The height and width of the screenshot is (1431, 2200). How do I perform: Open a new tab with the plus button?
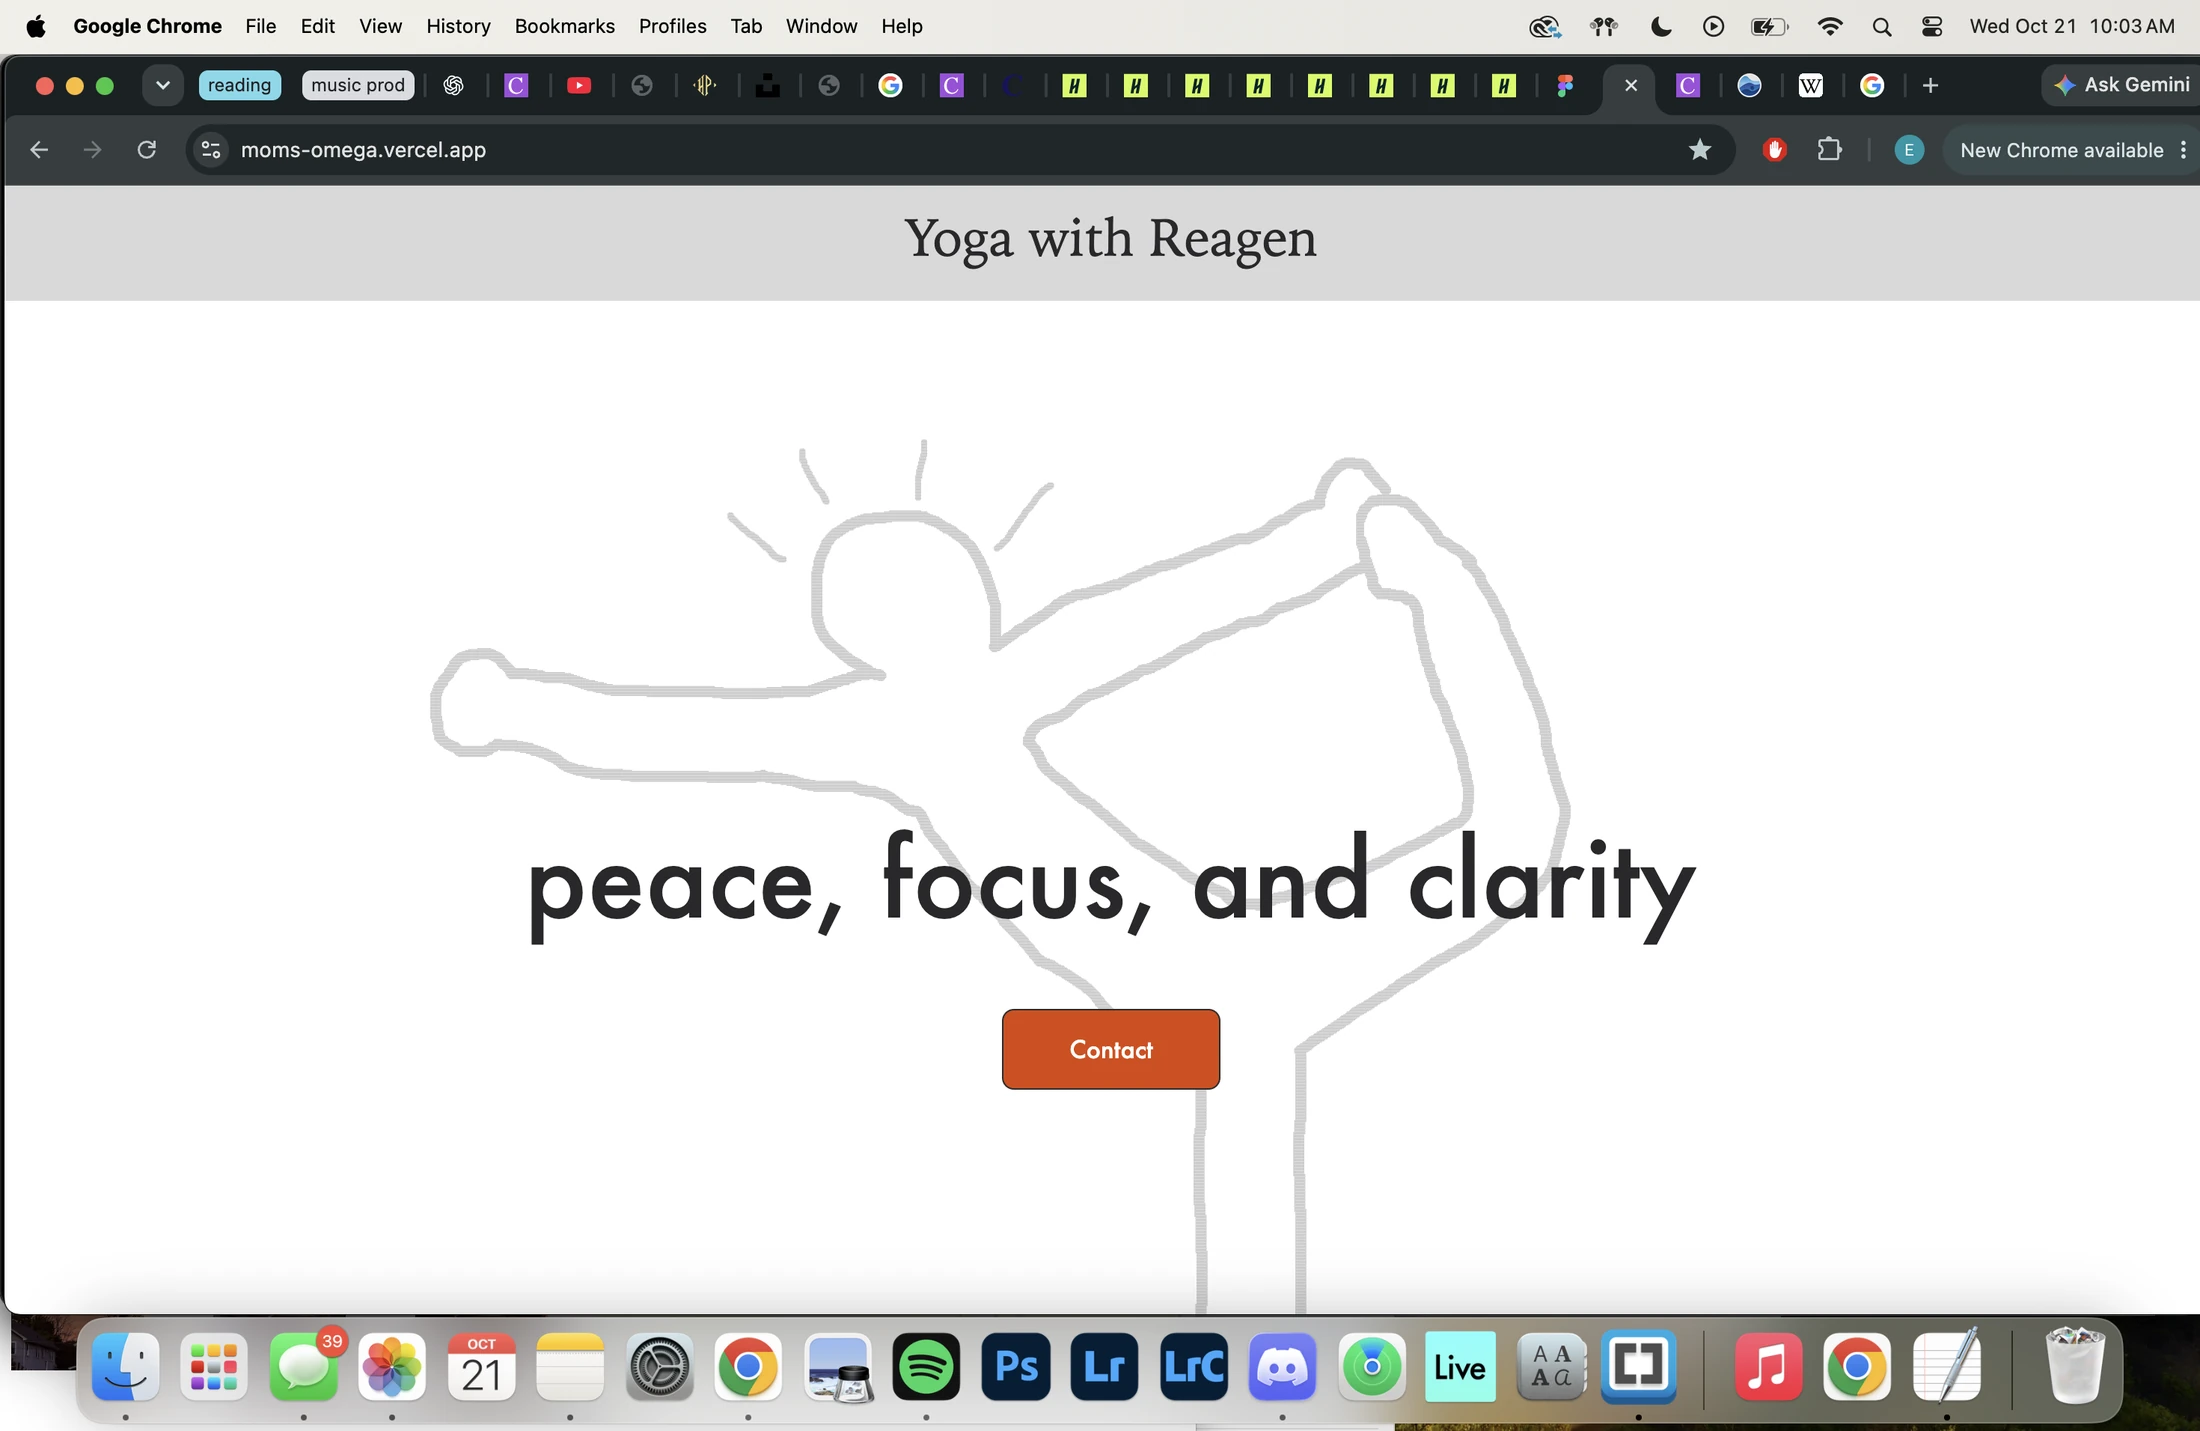[x=1930, y=85]
